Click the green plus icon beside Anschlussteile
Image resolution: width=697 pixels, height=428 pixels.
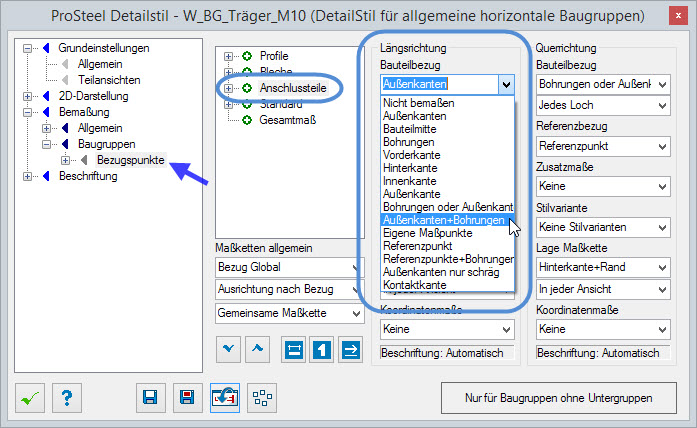tap(247, 88)
